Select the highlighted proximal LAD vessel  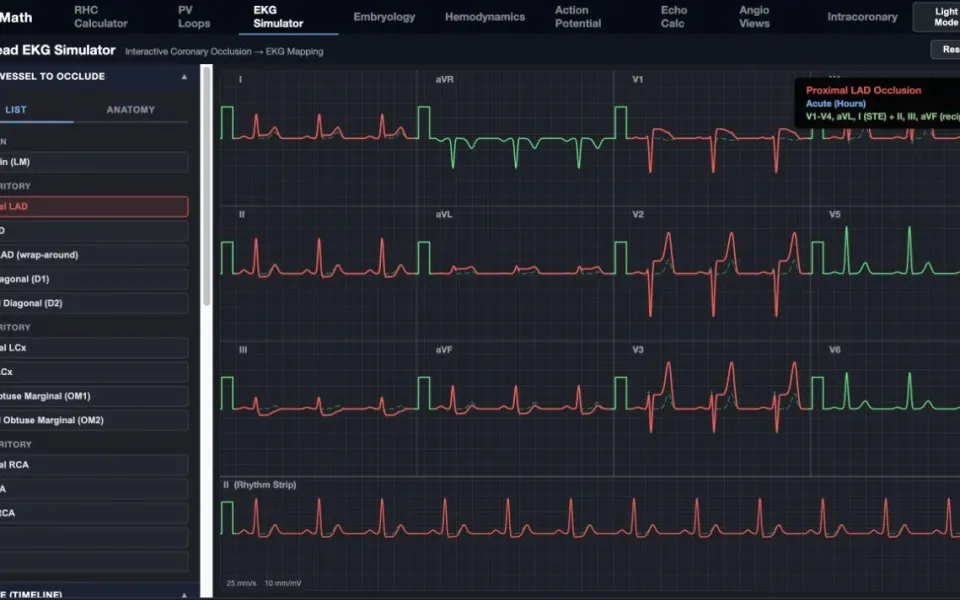[x=94, y=206]
